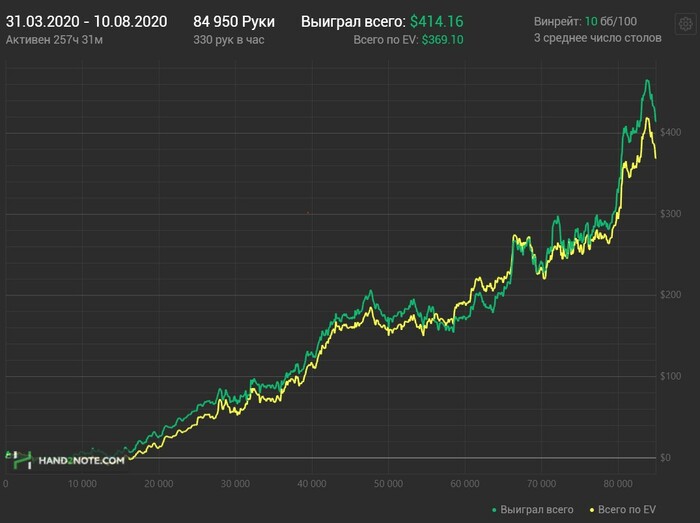Click the 70 000 x-axis label
Viewport: 700px width, 523px height.
click(542, 484)
